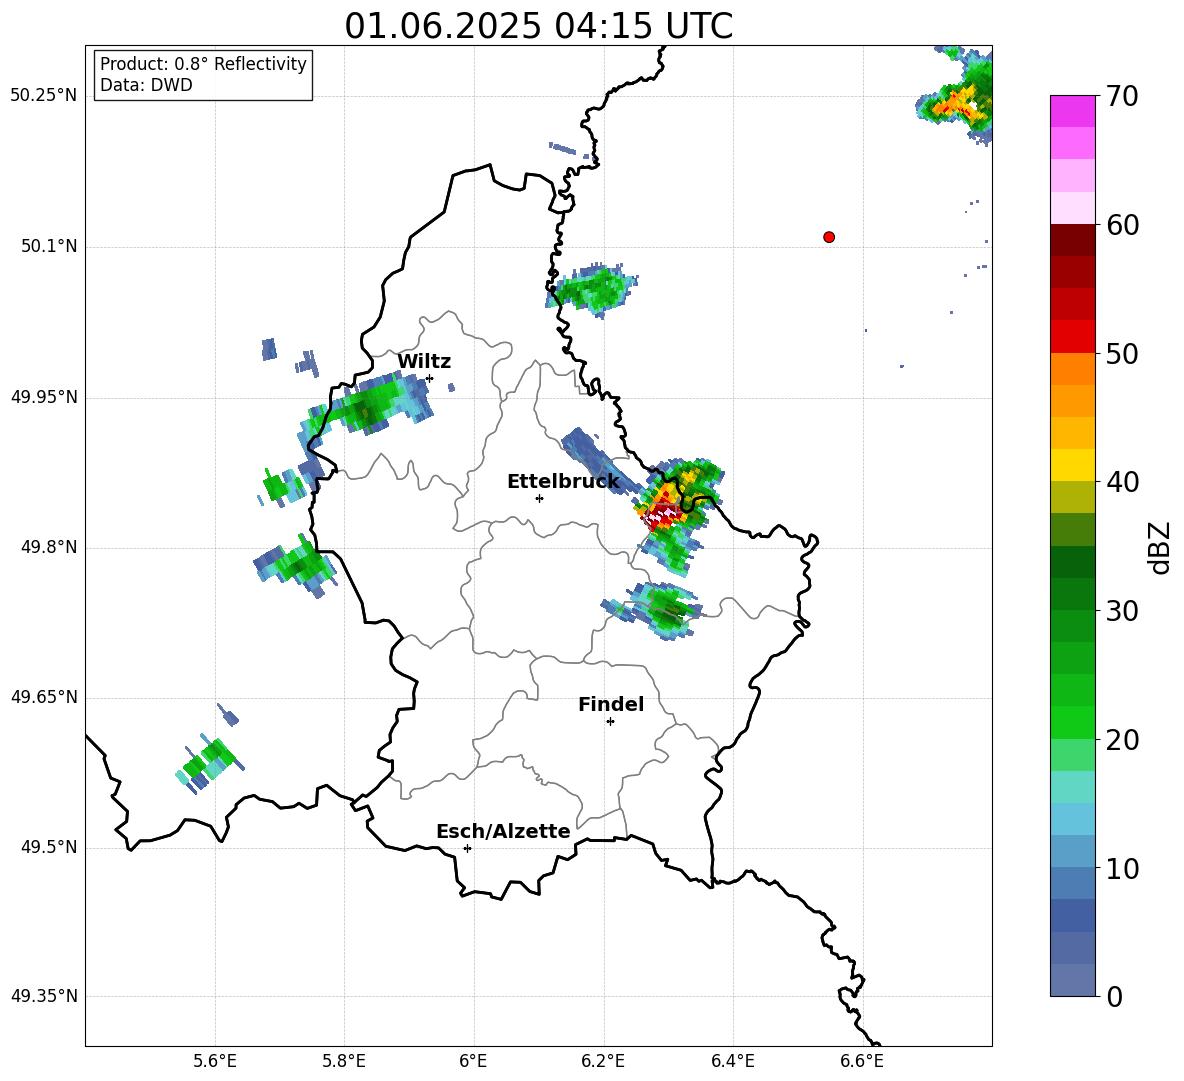Click the 6.4°E longitude label
The width and height of the screenshot is (1184, 1081).
click(x=732, y=1061)
